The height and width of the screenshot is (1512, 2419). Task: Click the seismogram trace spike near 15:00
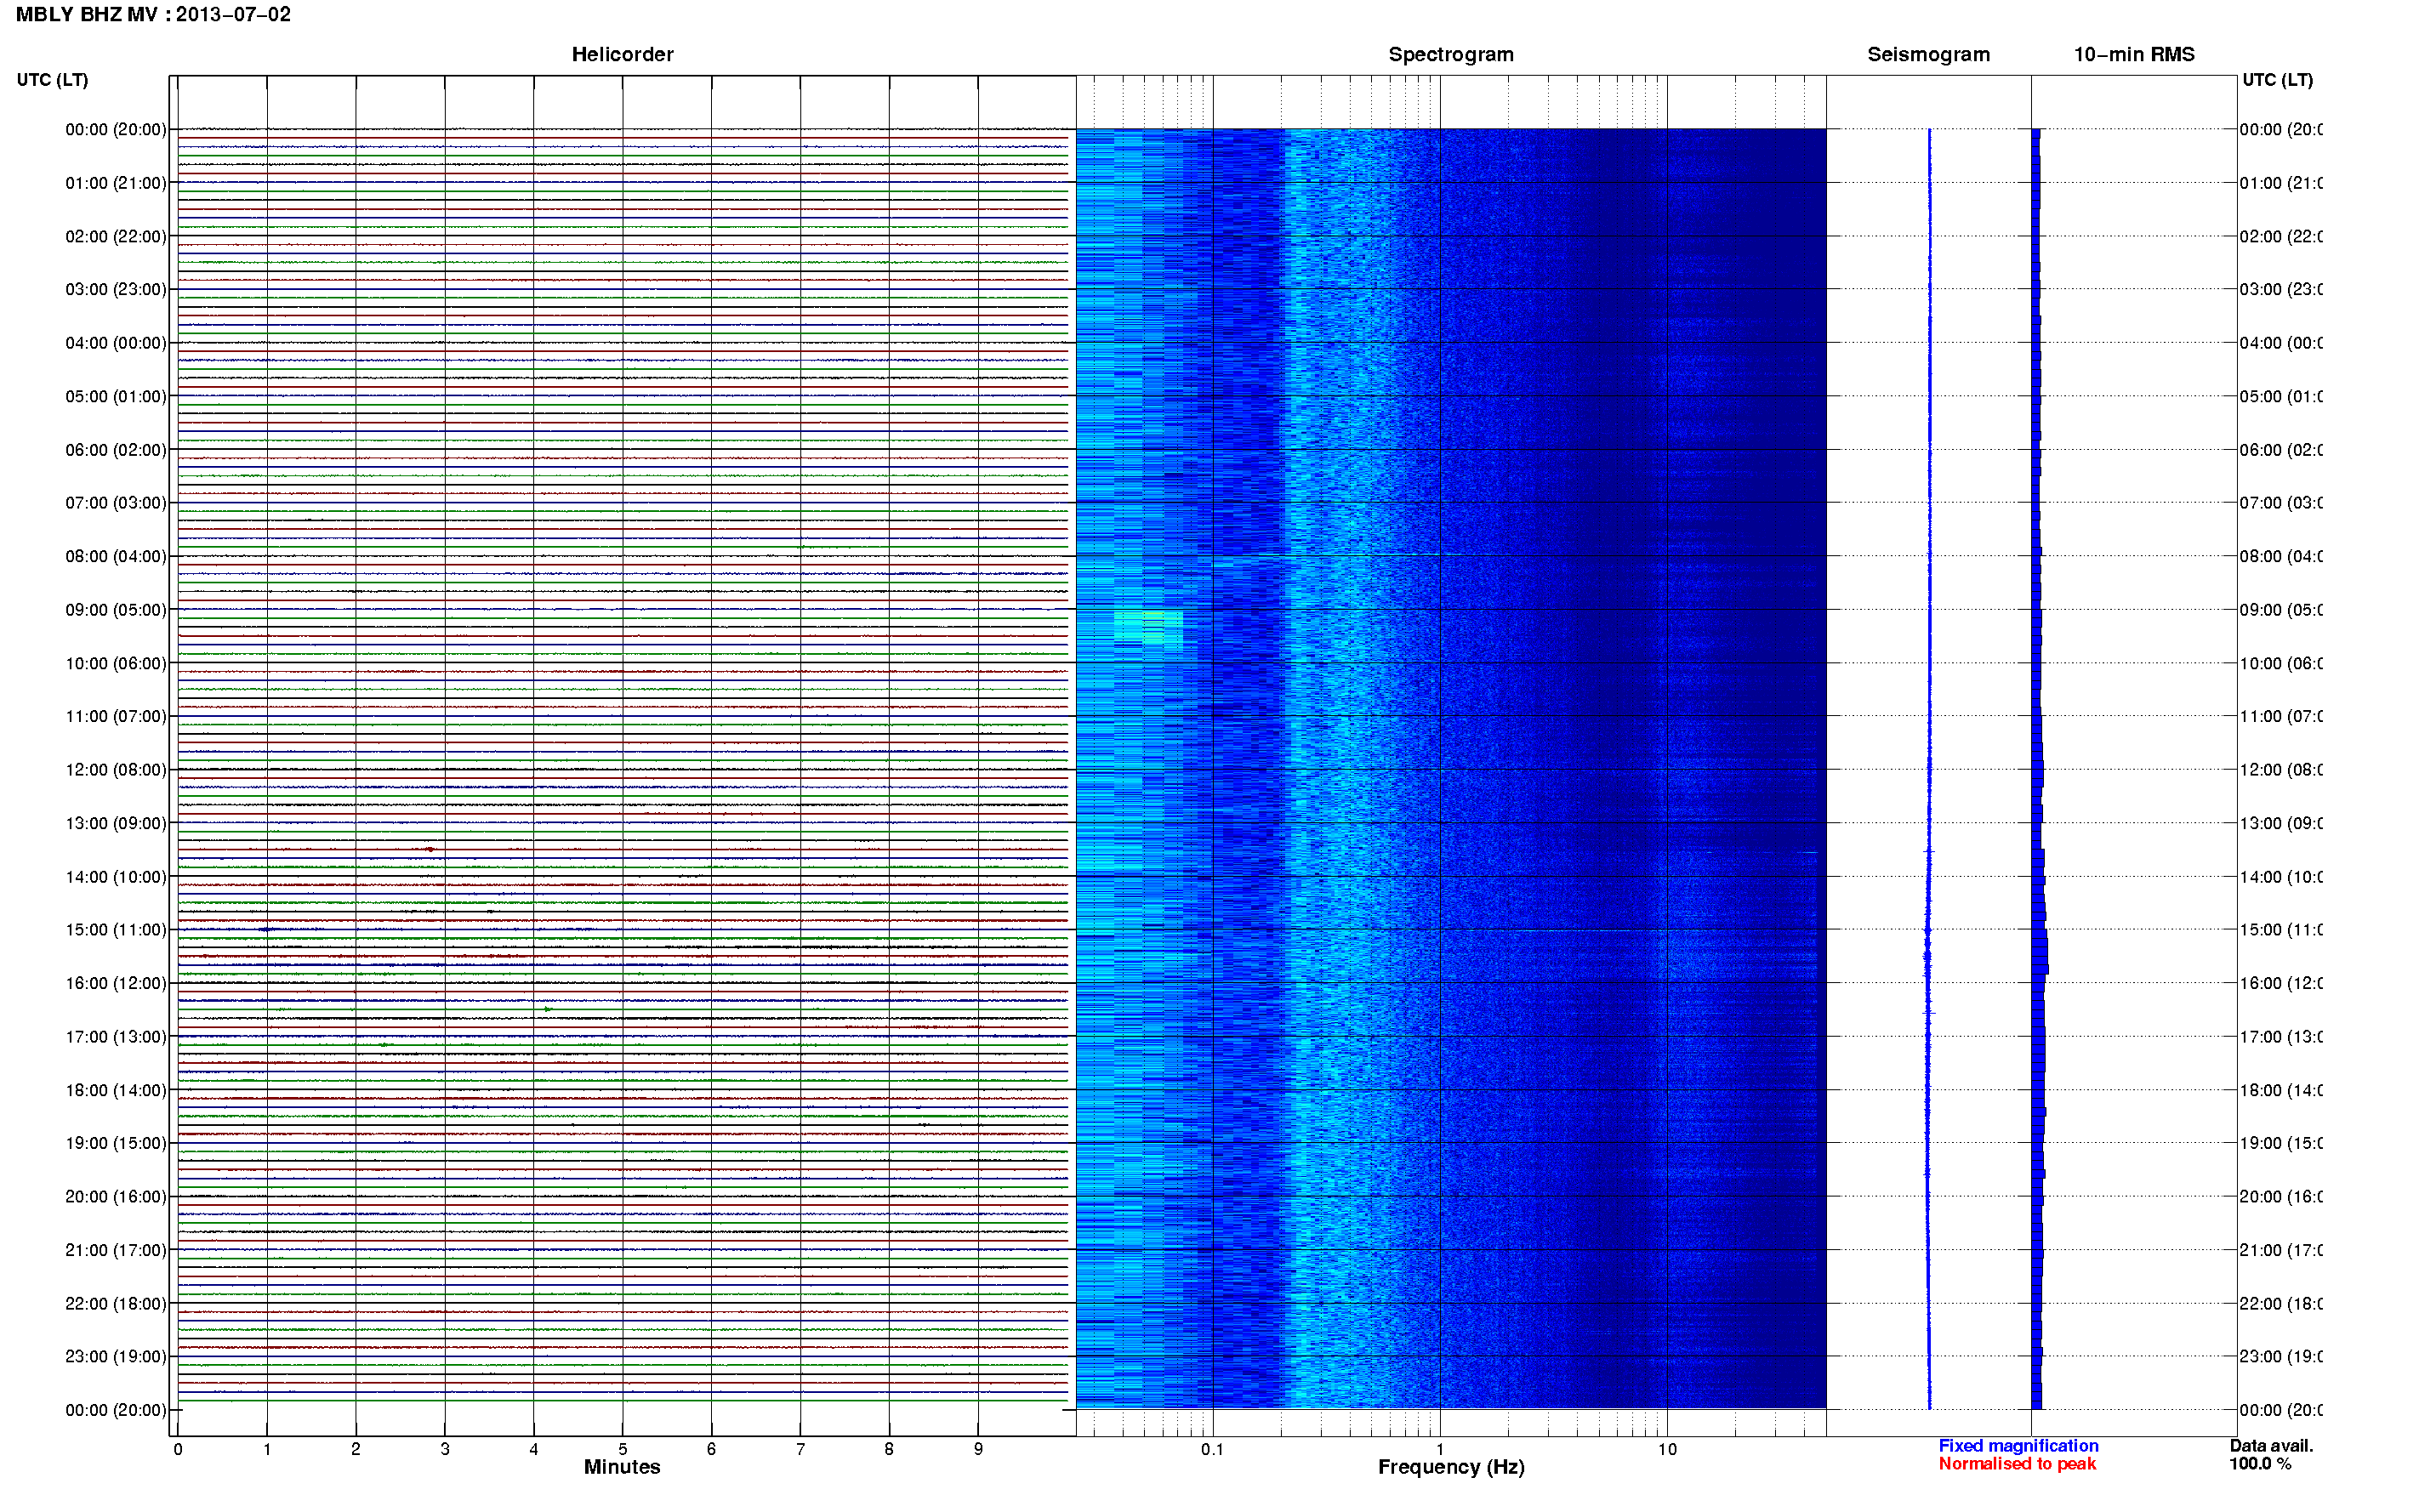pyautogui.click(x=1928, y=932)
